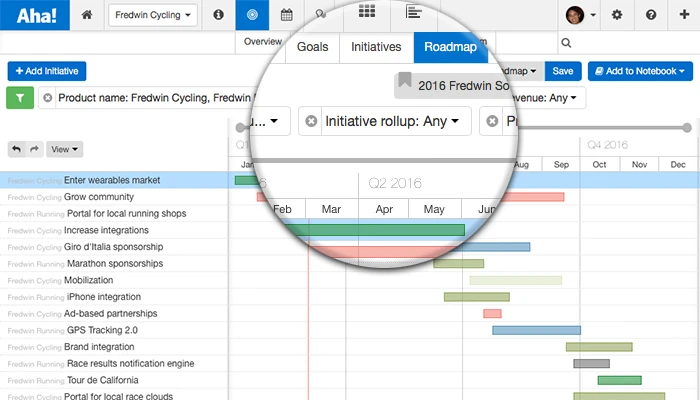The height and width of the screenshot is (400, 700).
Task: Click the undo arrow button
Action: (17, 149)
